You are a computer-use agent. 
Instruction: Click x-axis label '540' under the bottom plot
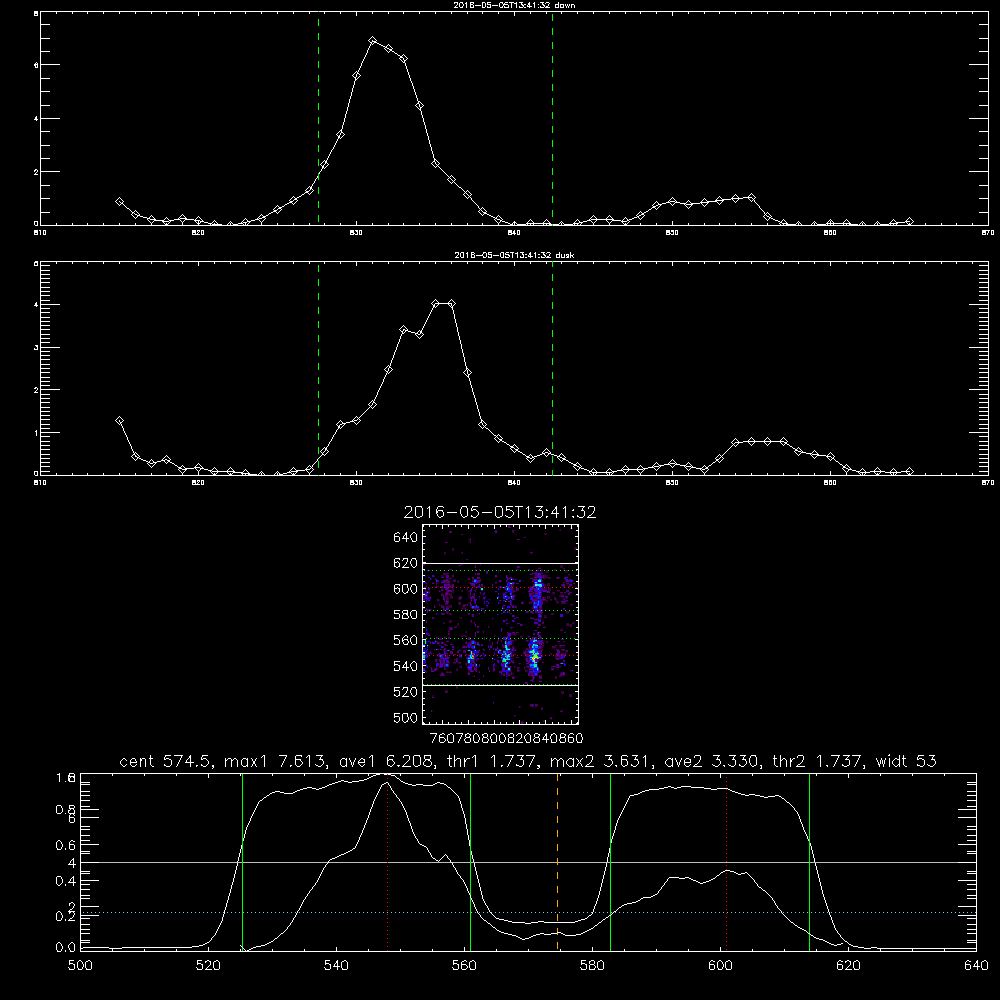click(336, 966)
